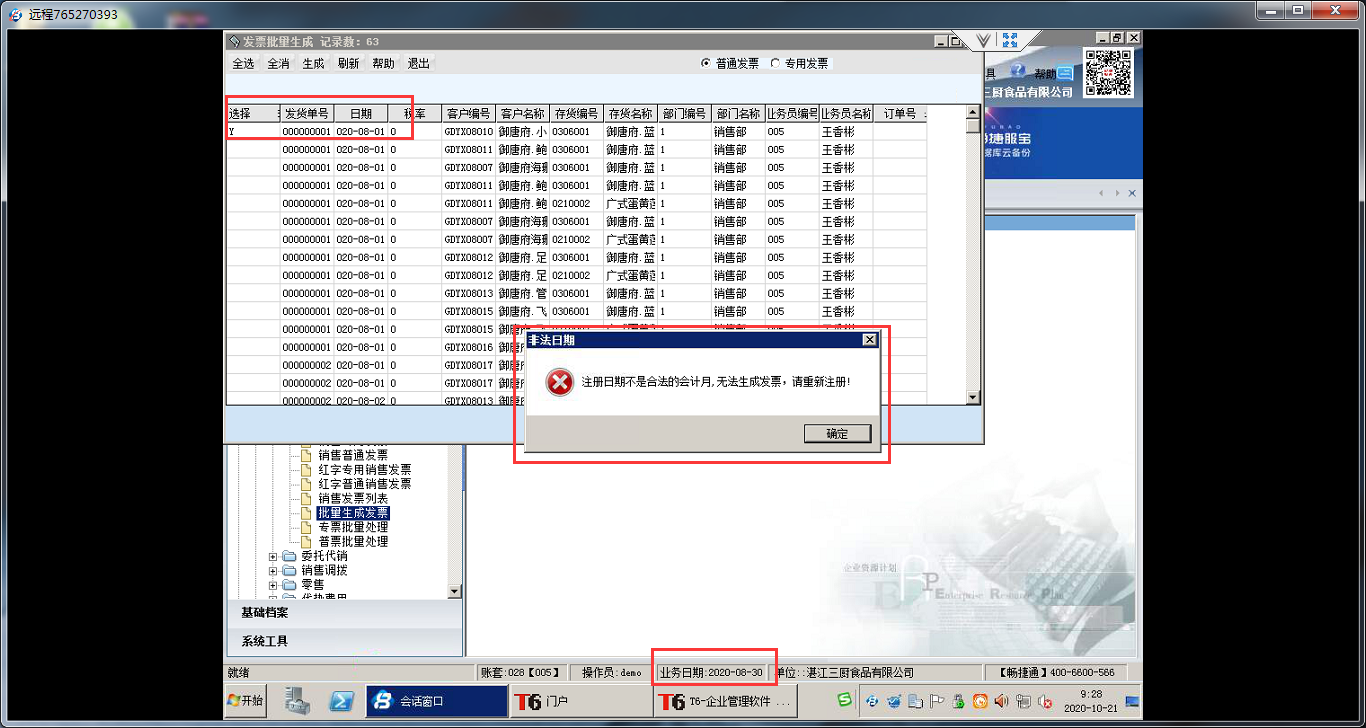Open 专票批量处理 in the tree
This screenshot has width=1366, height=728.
coord(353,527)
